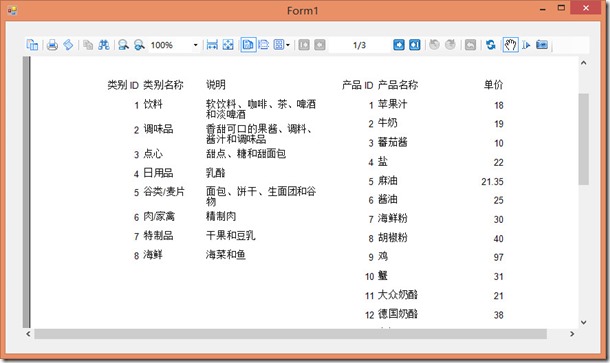Click the 100% zoom level field

point(170,45)
